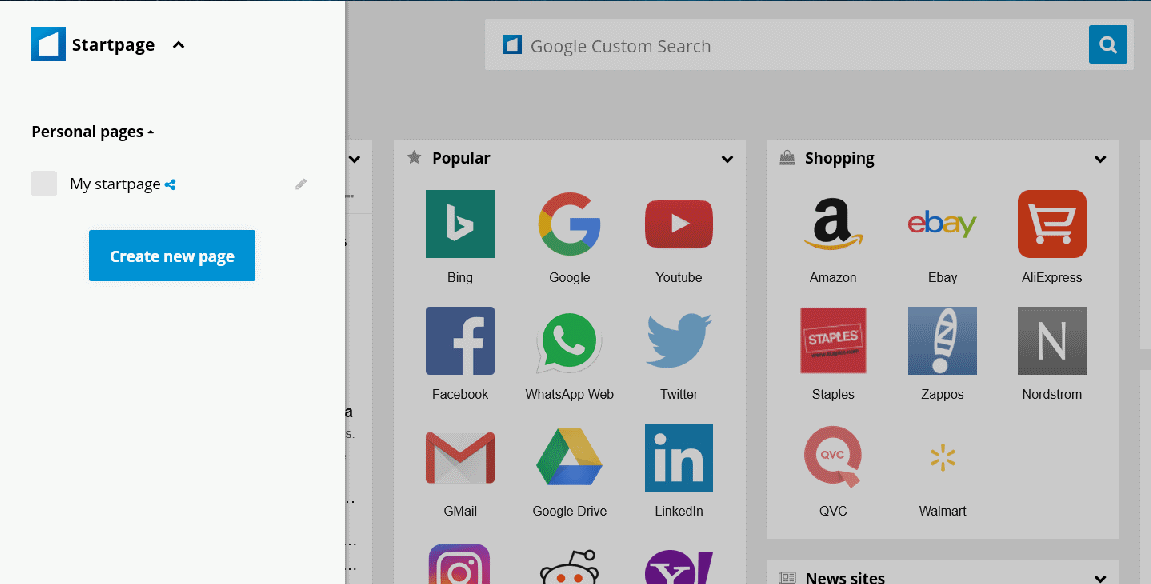Click the Popular widget title

[461, 158]
